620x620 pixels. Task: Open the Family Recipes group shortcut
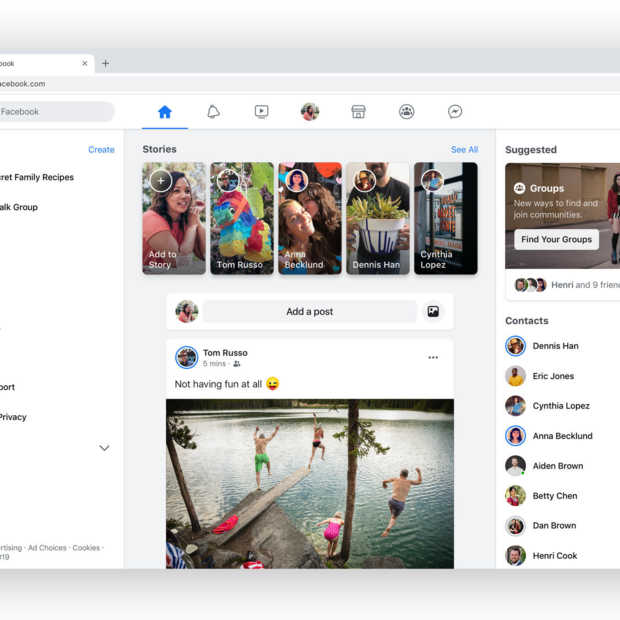pos(37,177)
